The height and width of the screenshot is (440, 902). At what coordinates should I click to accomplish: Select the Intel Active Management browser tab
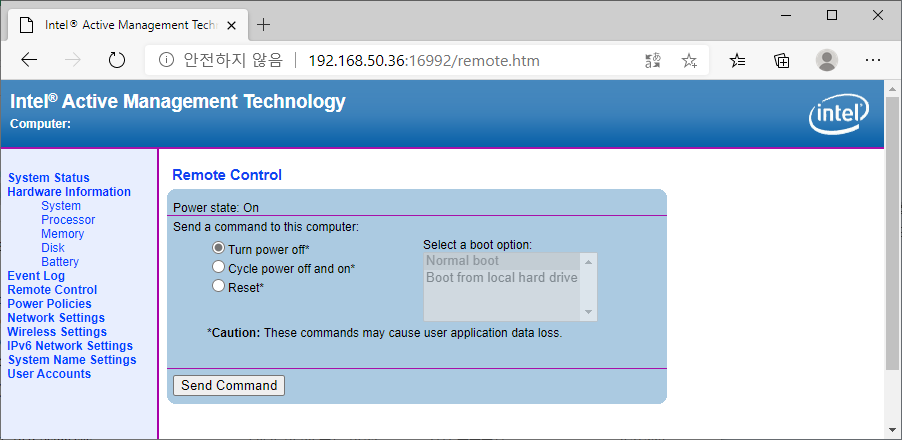(128, 25)
